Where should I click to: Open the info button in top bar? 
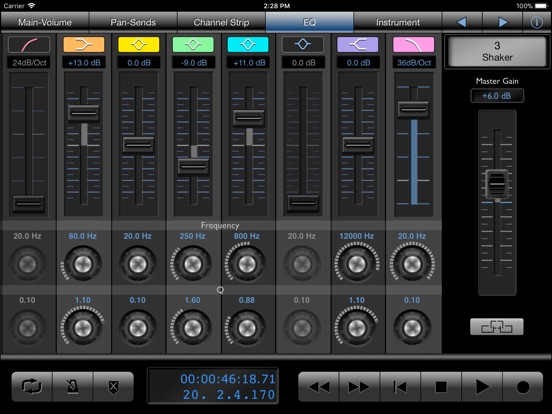point(537,22)
